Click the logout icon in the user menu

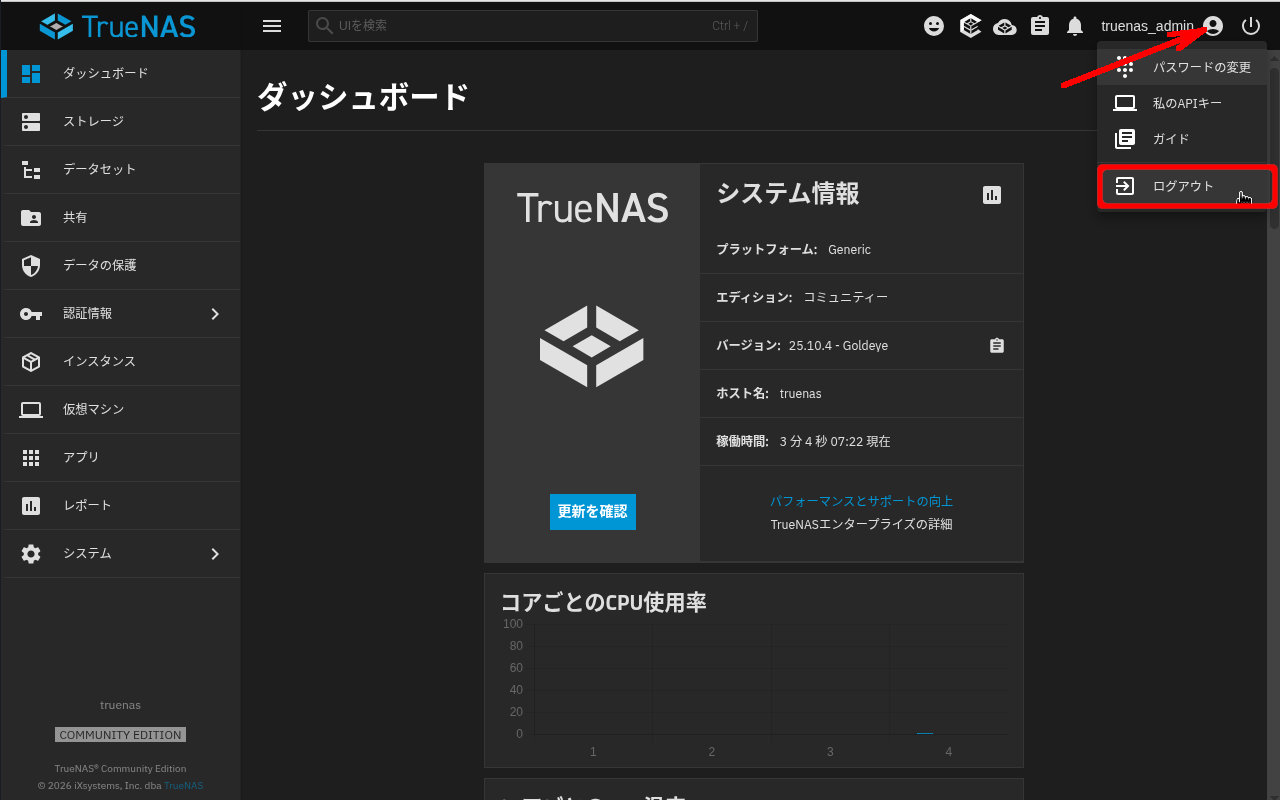[x=1125, y=186]
